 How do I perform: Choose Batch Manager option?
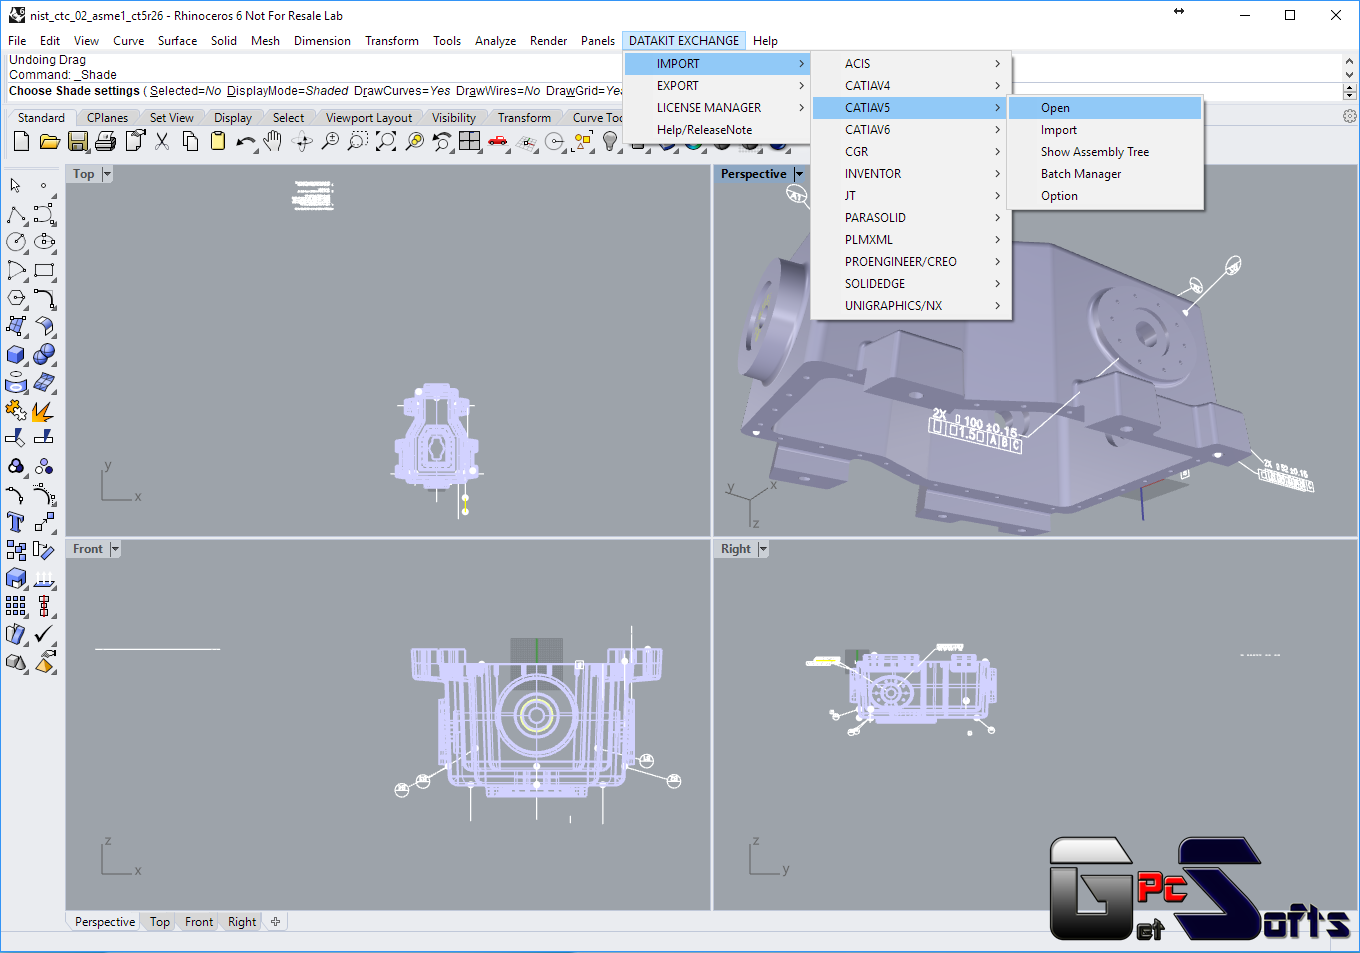(1105, 174)
